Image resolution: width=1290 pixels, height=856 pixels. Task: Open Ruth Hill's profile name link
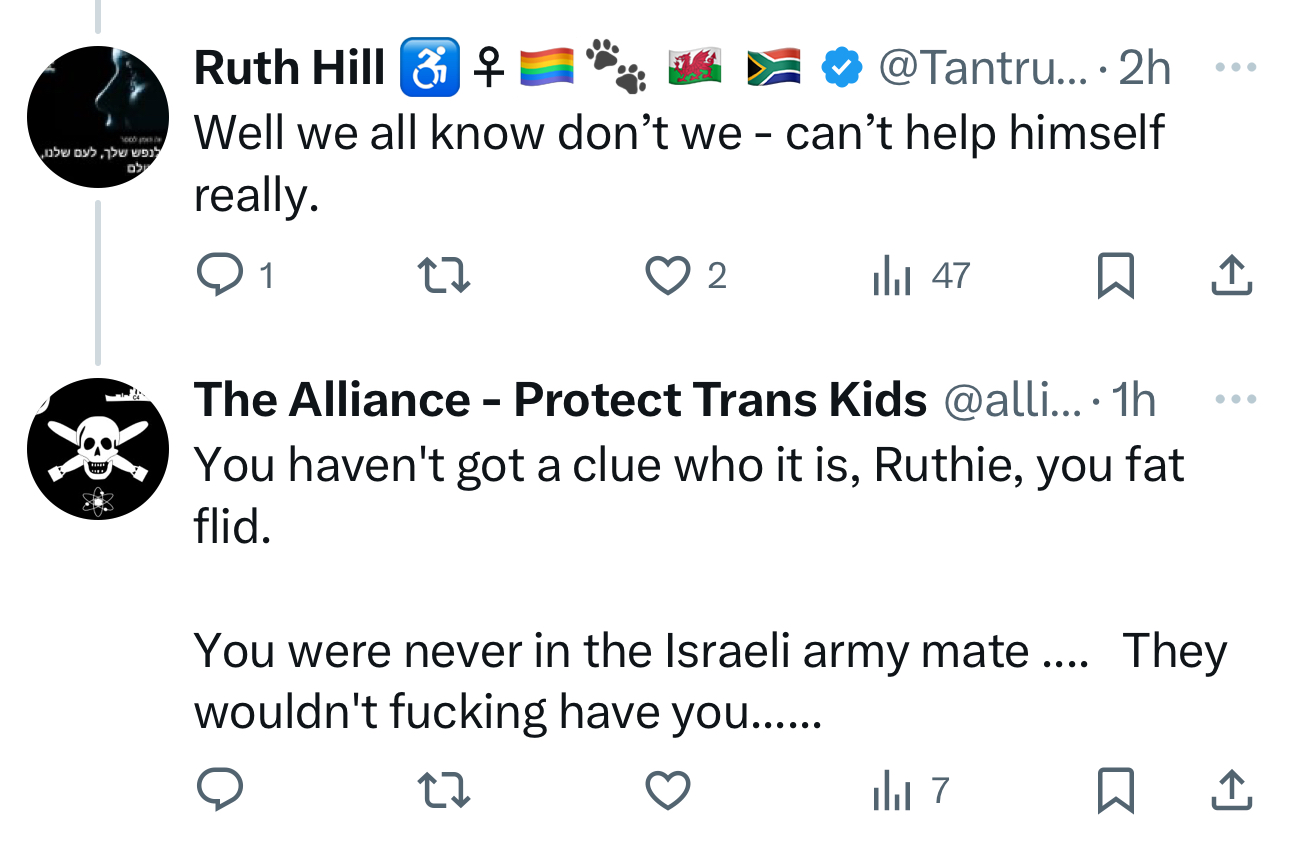click(289, 68)
